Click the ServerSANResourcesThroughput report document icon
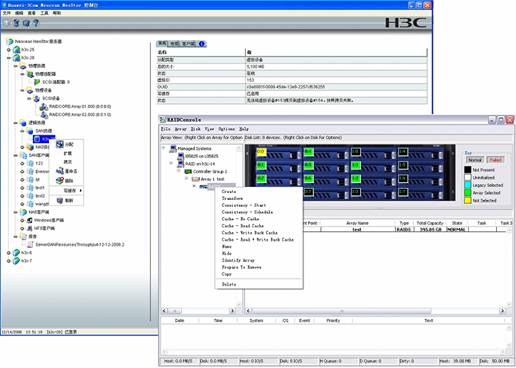 click(x=30, y=245)
